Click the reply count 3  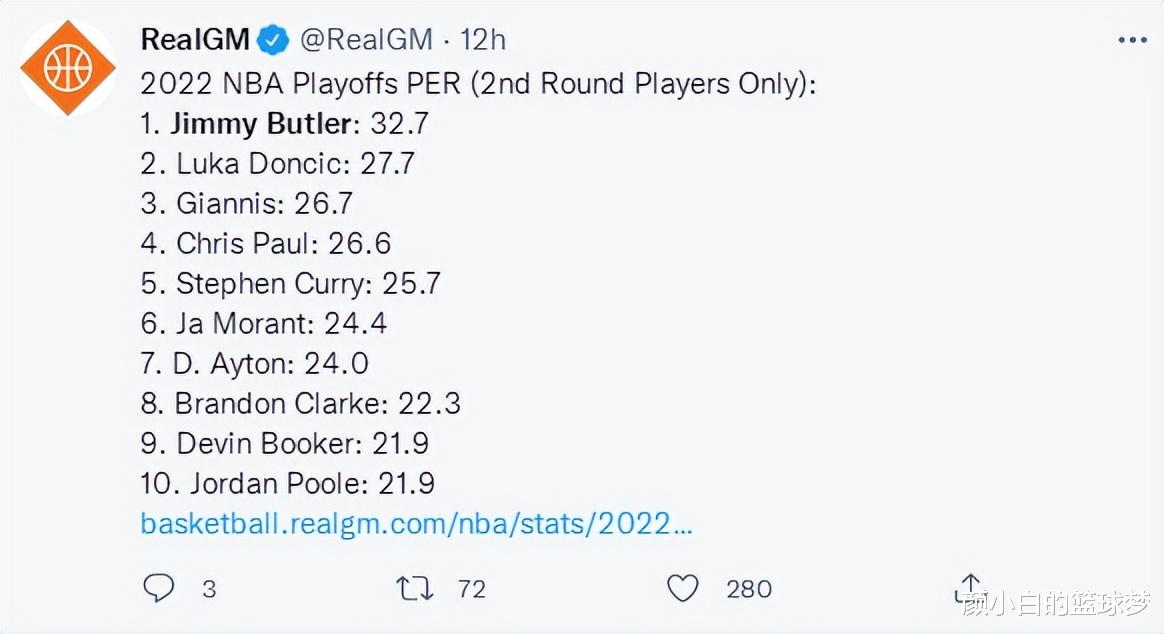[x=209, y=589]
